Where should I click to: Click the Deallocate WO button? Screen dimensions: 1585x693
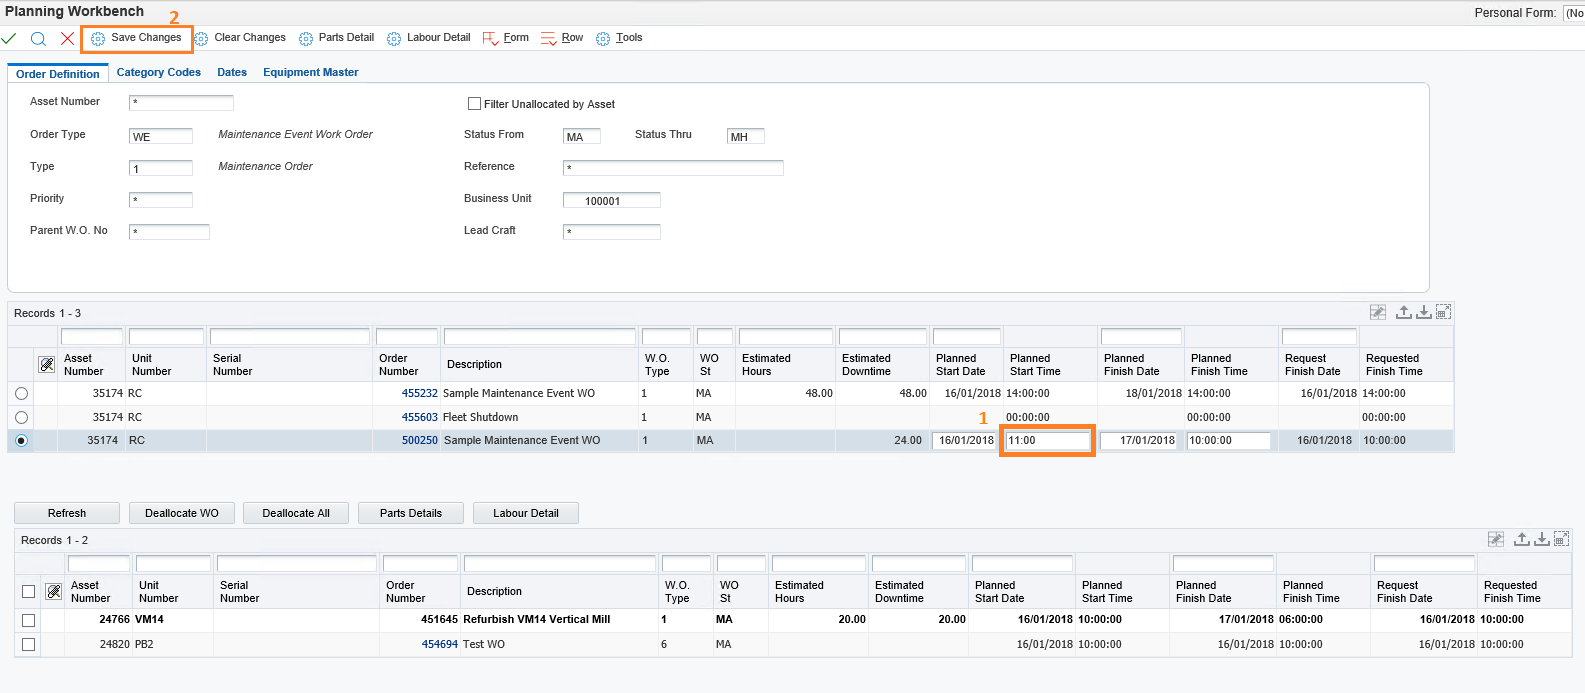181,513
